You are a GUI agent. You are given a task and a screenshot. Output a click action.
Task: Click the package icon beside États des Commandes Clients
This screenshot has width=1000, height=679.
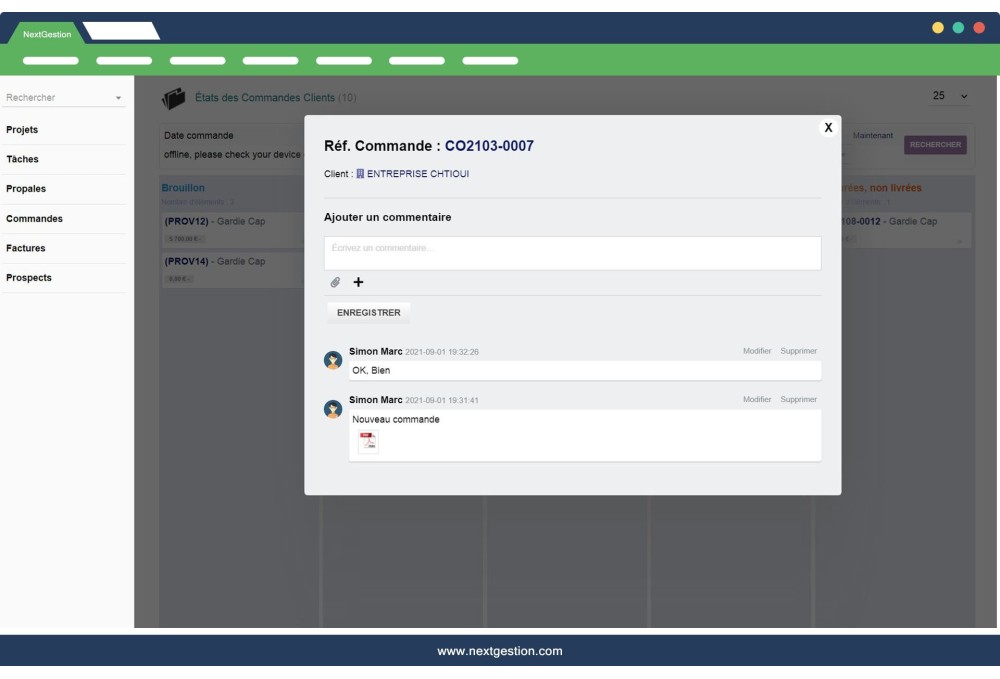tap(174, 95)
